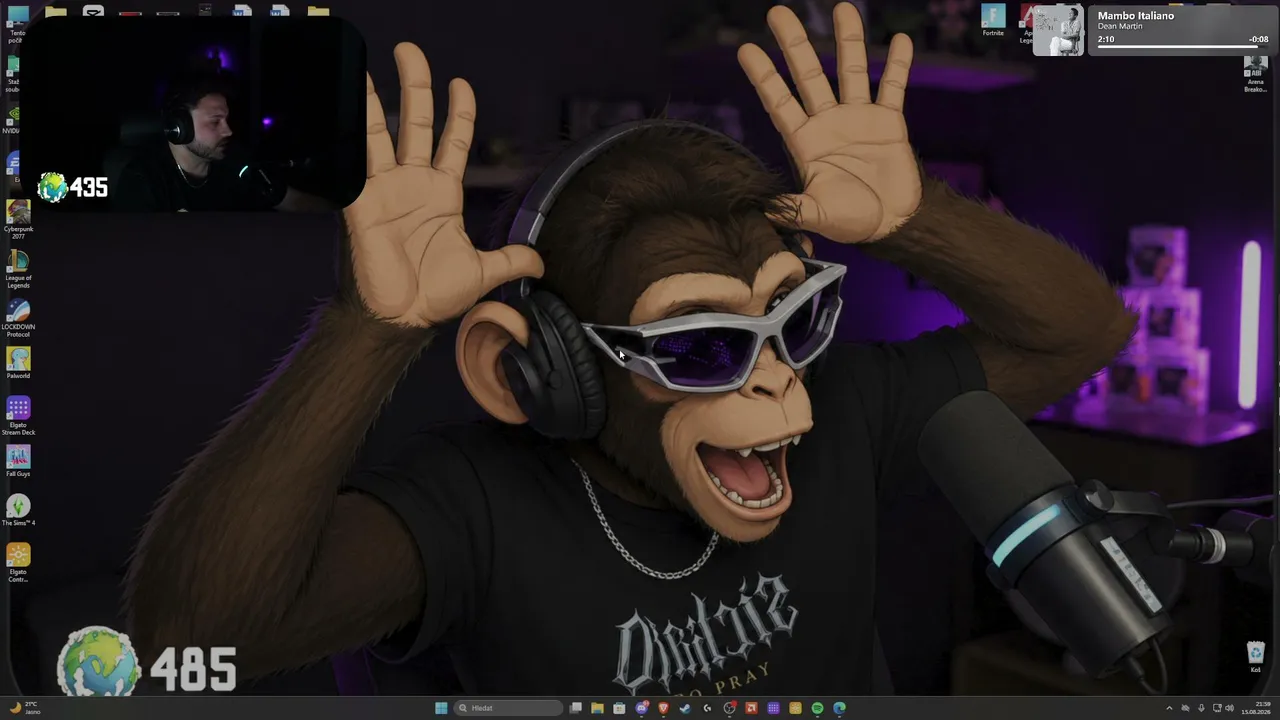The width and height of the screenshot is (1280, 720).
Task: Open Spotify from the taskbar
Action: (x=817, y=708)
